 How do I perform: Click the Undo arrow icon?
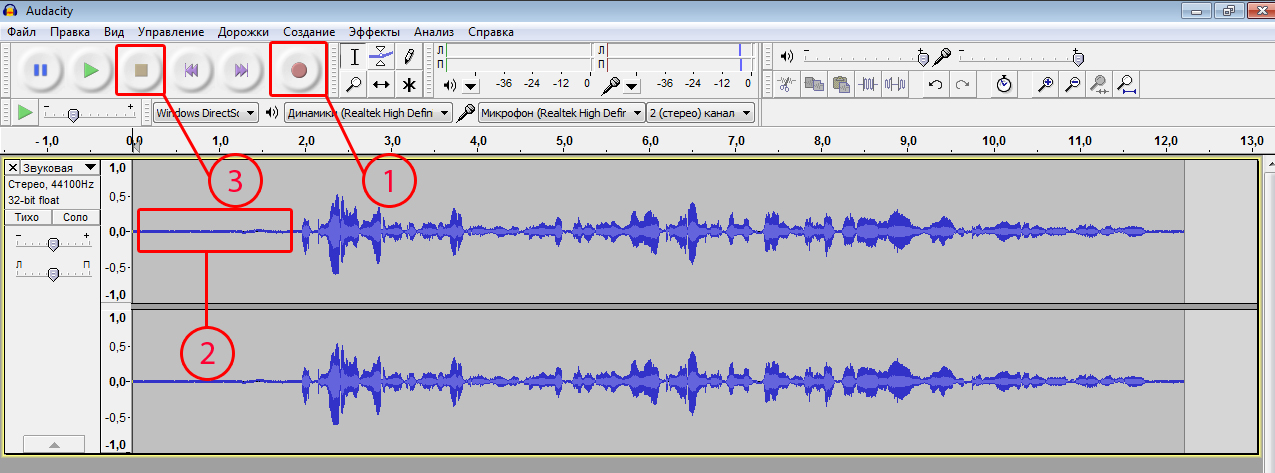click(x=935, y=84)
